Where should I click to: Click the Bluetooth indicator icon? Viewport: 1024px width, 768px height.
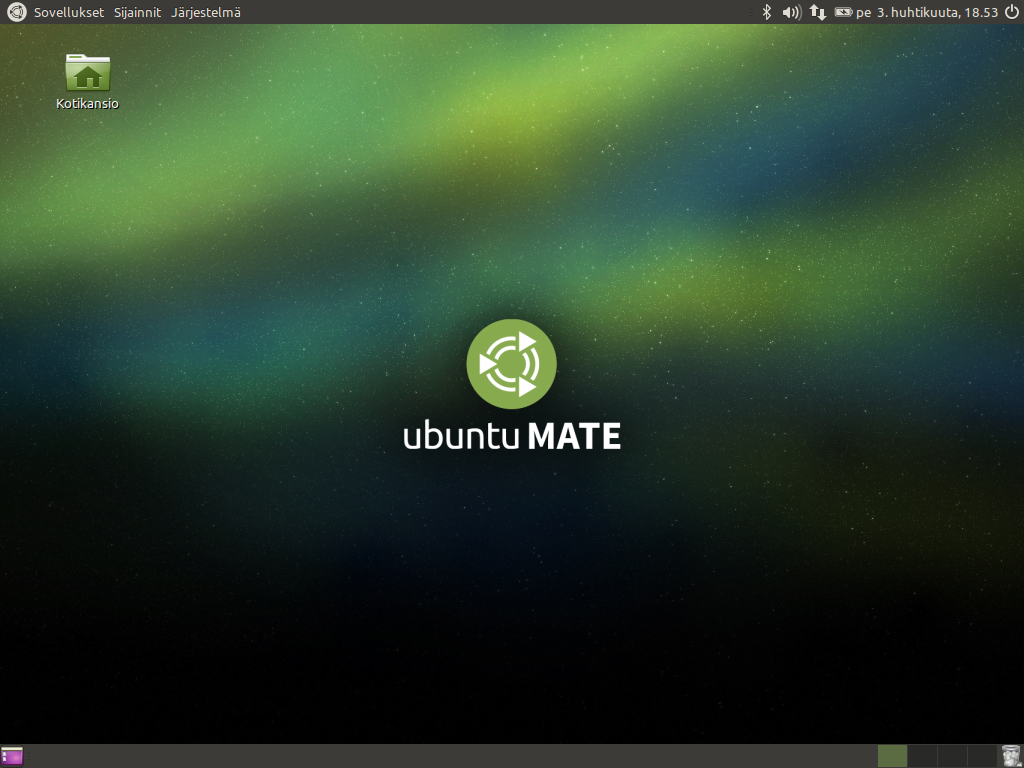767,12
